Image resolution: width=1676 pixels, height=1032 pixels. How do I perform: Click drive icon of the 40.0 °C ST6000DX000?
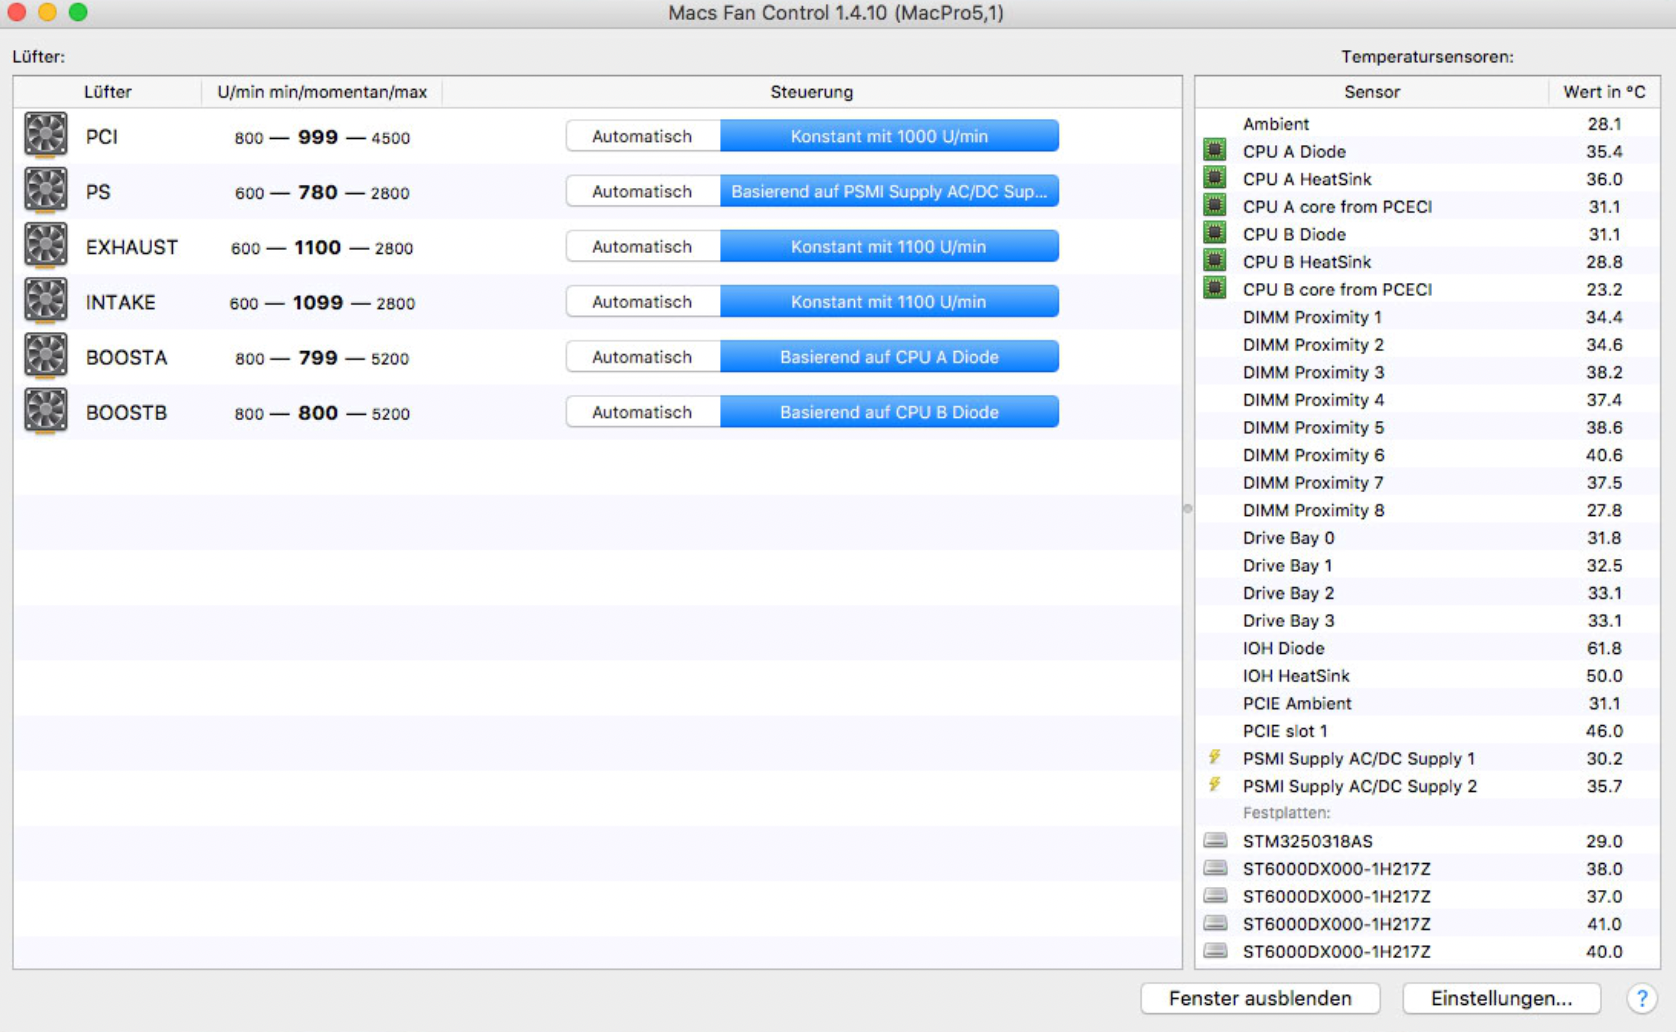[1215, 951]
